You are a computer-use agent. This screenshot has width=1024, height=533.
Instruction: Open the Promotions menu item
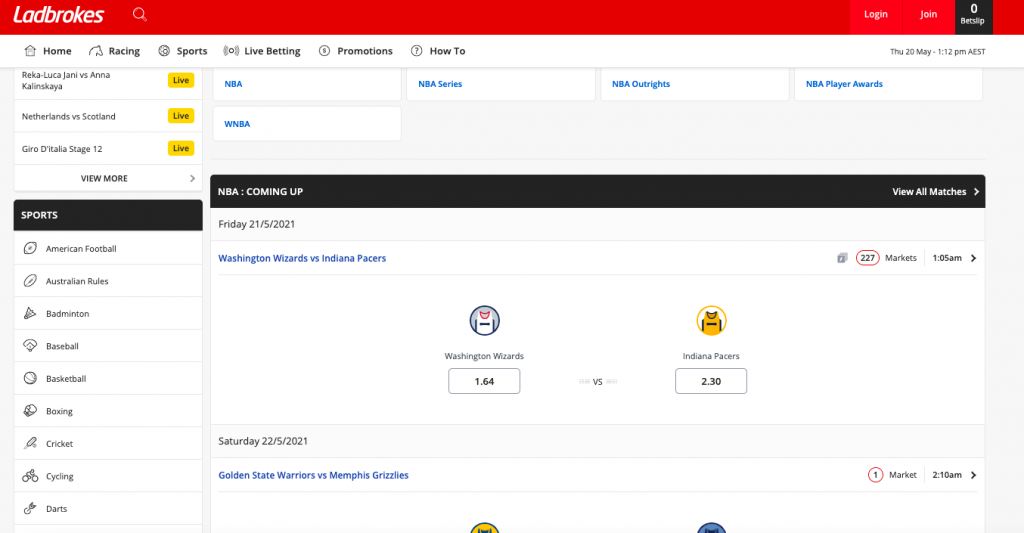pos(355,51)
